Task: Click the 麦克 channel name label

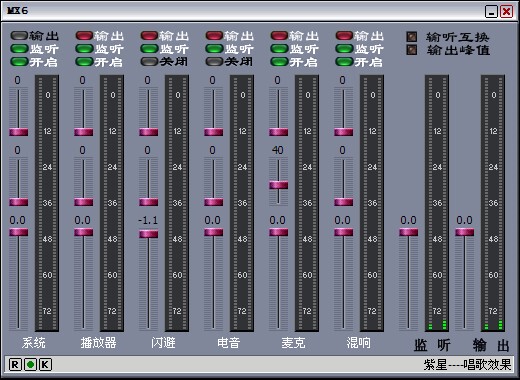Action: click(x=293, y=343)
